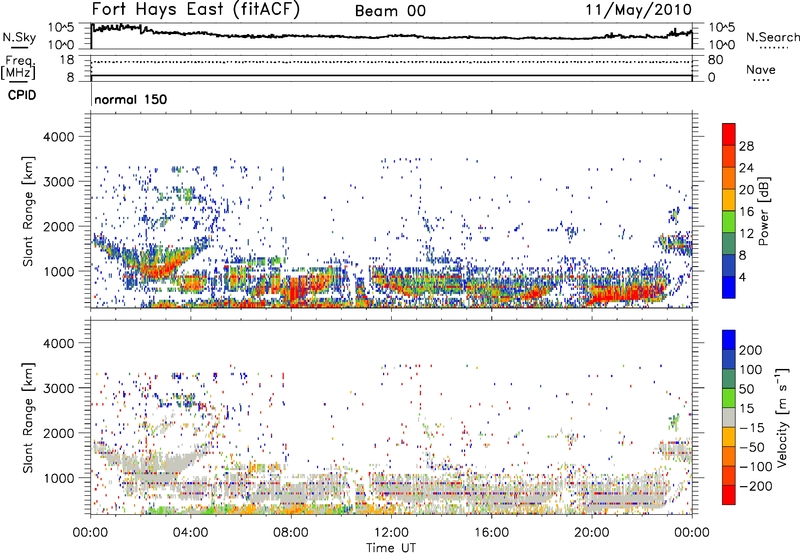Viewport: 800px width, 554px height.
Task: Click the '04:00' time tick label
Action: [190, 533]
